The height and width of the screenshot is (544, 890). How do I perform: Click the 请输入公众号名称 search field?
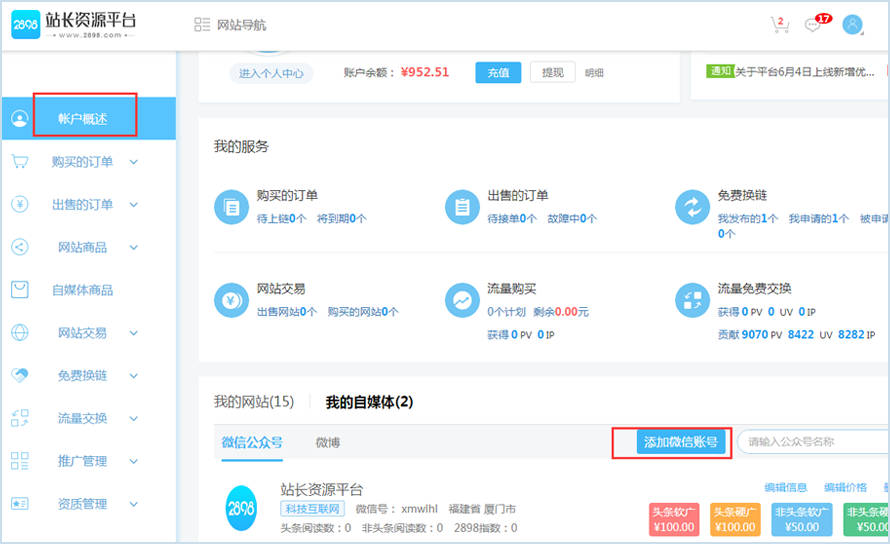[810, 442]
